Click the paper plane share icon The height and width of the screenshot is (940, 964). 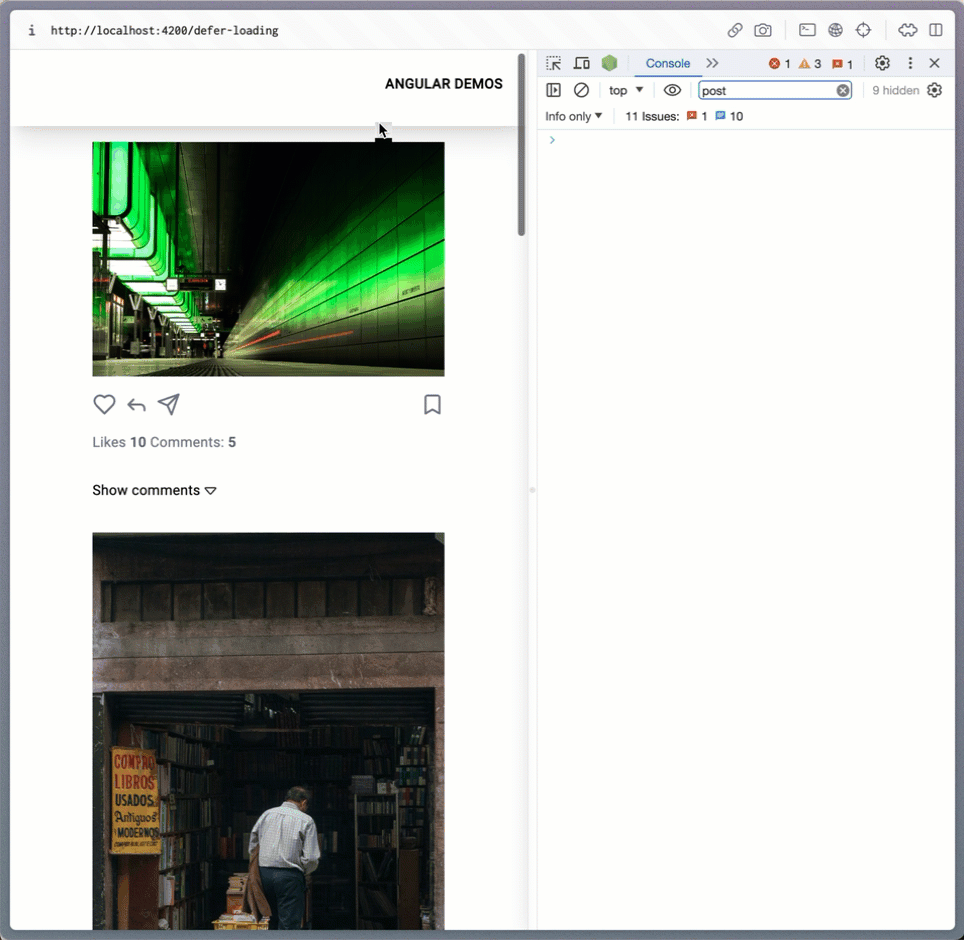169,404
